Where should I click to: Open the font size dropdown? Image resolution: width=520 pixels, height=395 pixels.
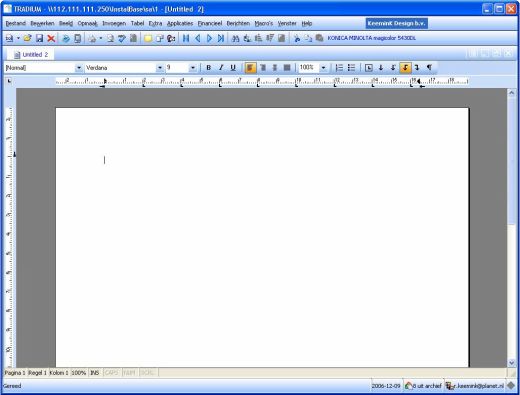click(x=193, y=68)
